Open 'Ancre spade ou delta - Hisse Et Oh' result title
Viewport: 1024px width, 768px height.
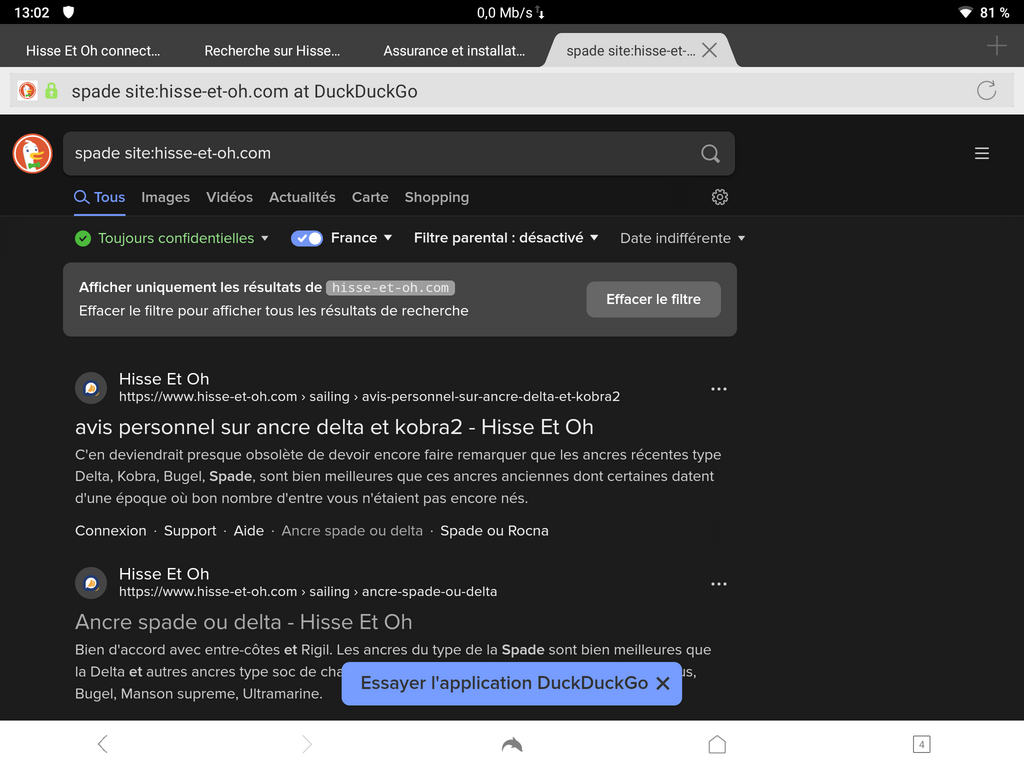[244, 622]
